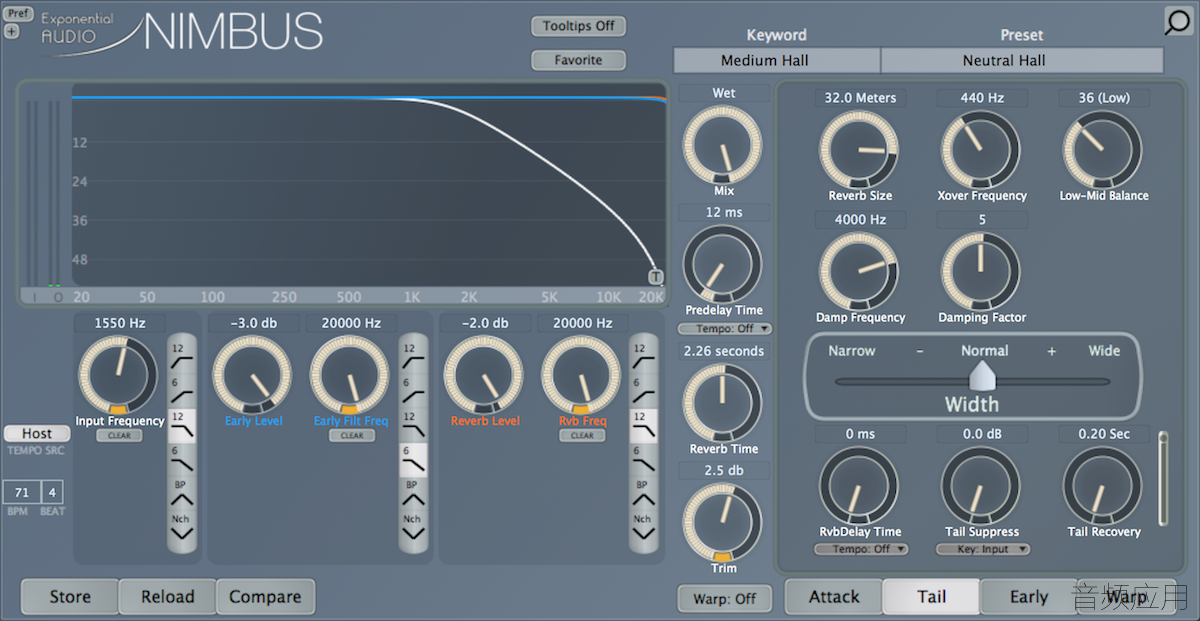Click the Reverb Time value 2.26 seconds
This screenshot has height=621, width=1200.
point(724,351)
